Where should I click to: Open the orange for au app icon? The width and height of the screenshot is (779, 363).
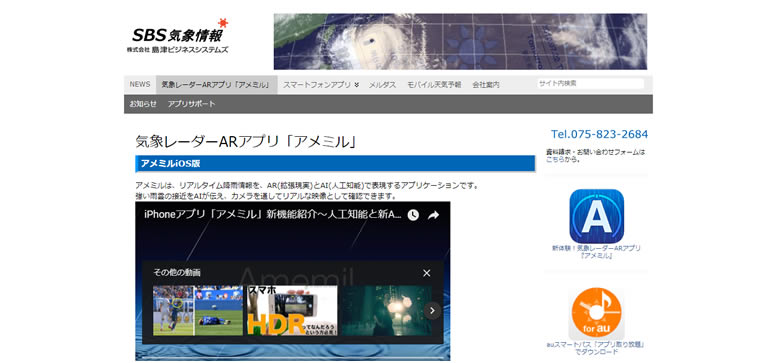click(596, 313)
